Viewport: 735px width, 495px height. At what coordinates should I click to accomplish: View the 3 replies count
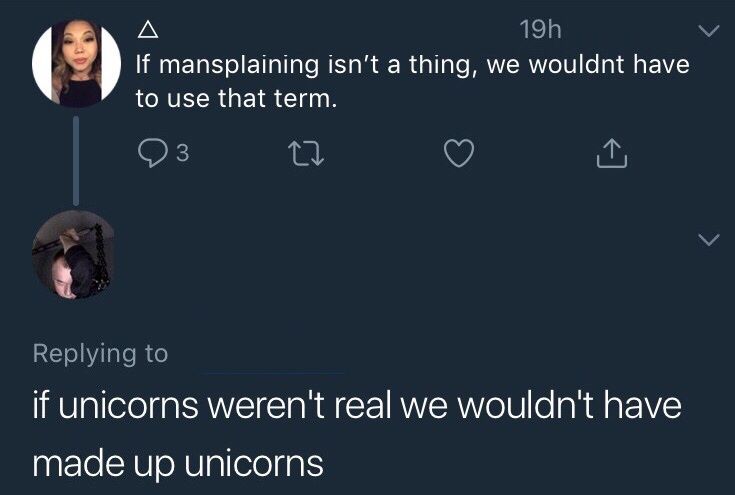pyautogui.click(x=182, y=153)
